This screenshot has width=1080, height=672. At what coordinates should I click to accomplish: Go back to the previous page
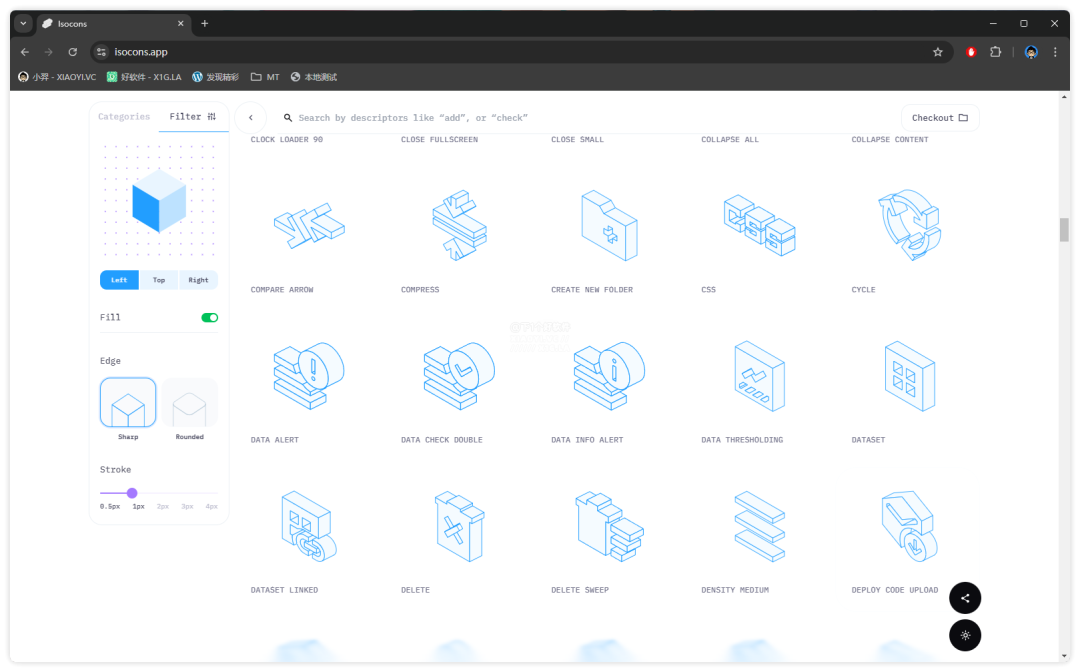[25, 52]
